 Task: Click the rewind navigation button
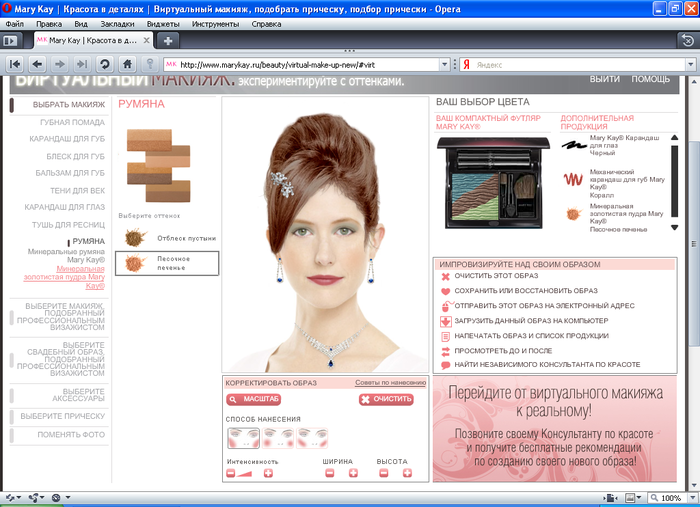click(15, 65)
